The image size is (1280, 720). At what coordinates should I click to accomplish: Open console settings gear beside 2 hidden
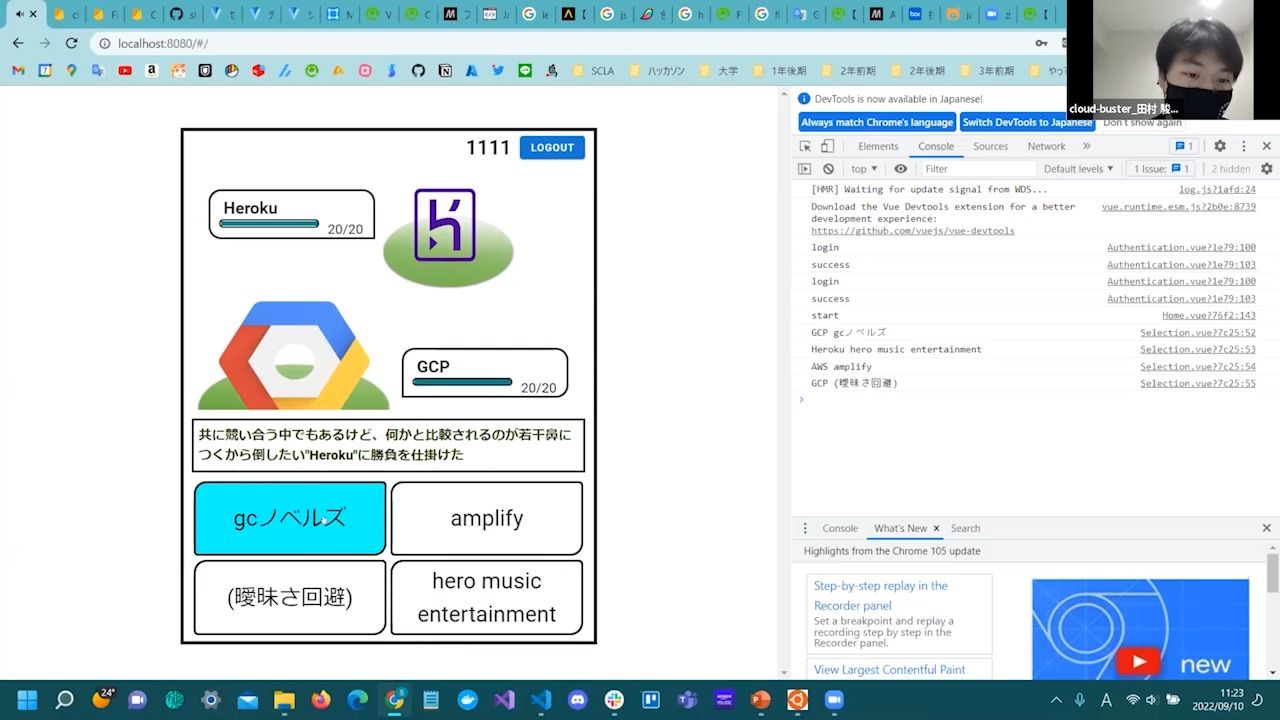tap(1266, 169)
